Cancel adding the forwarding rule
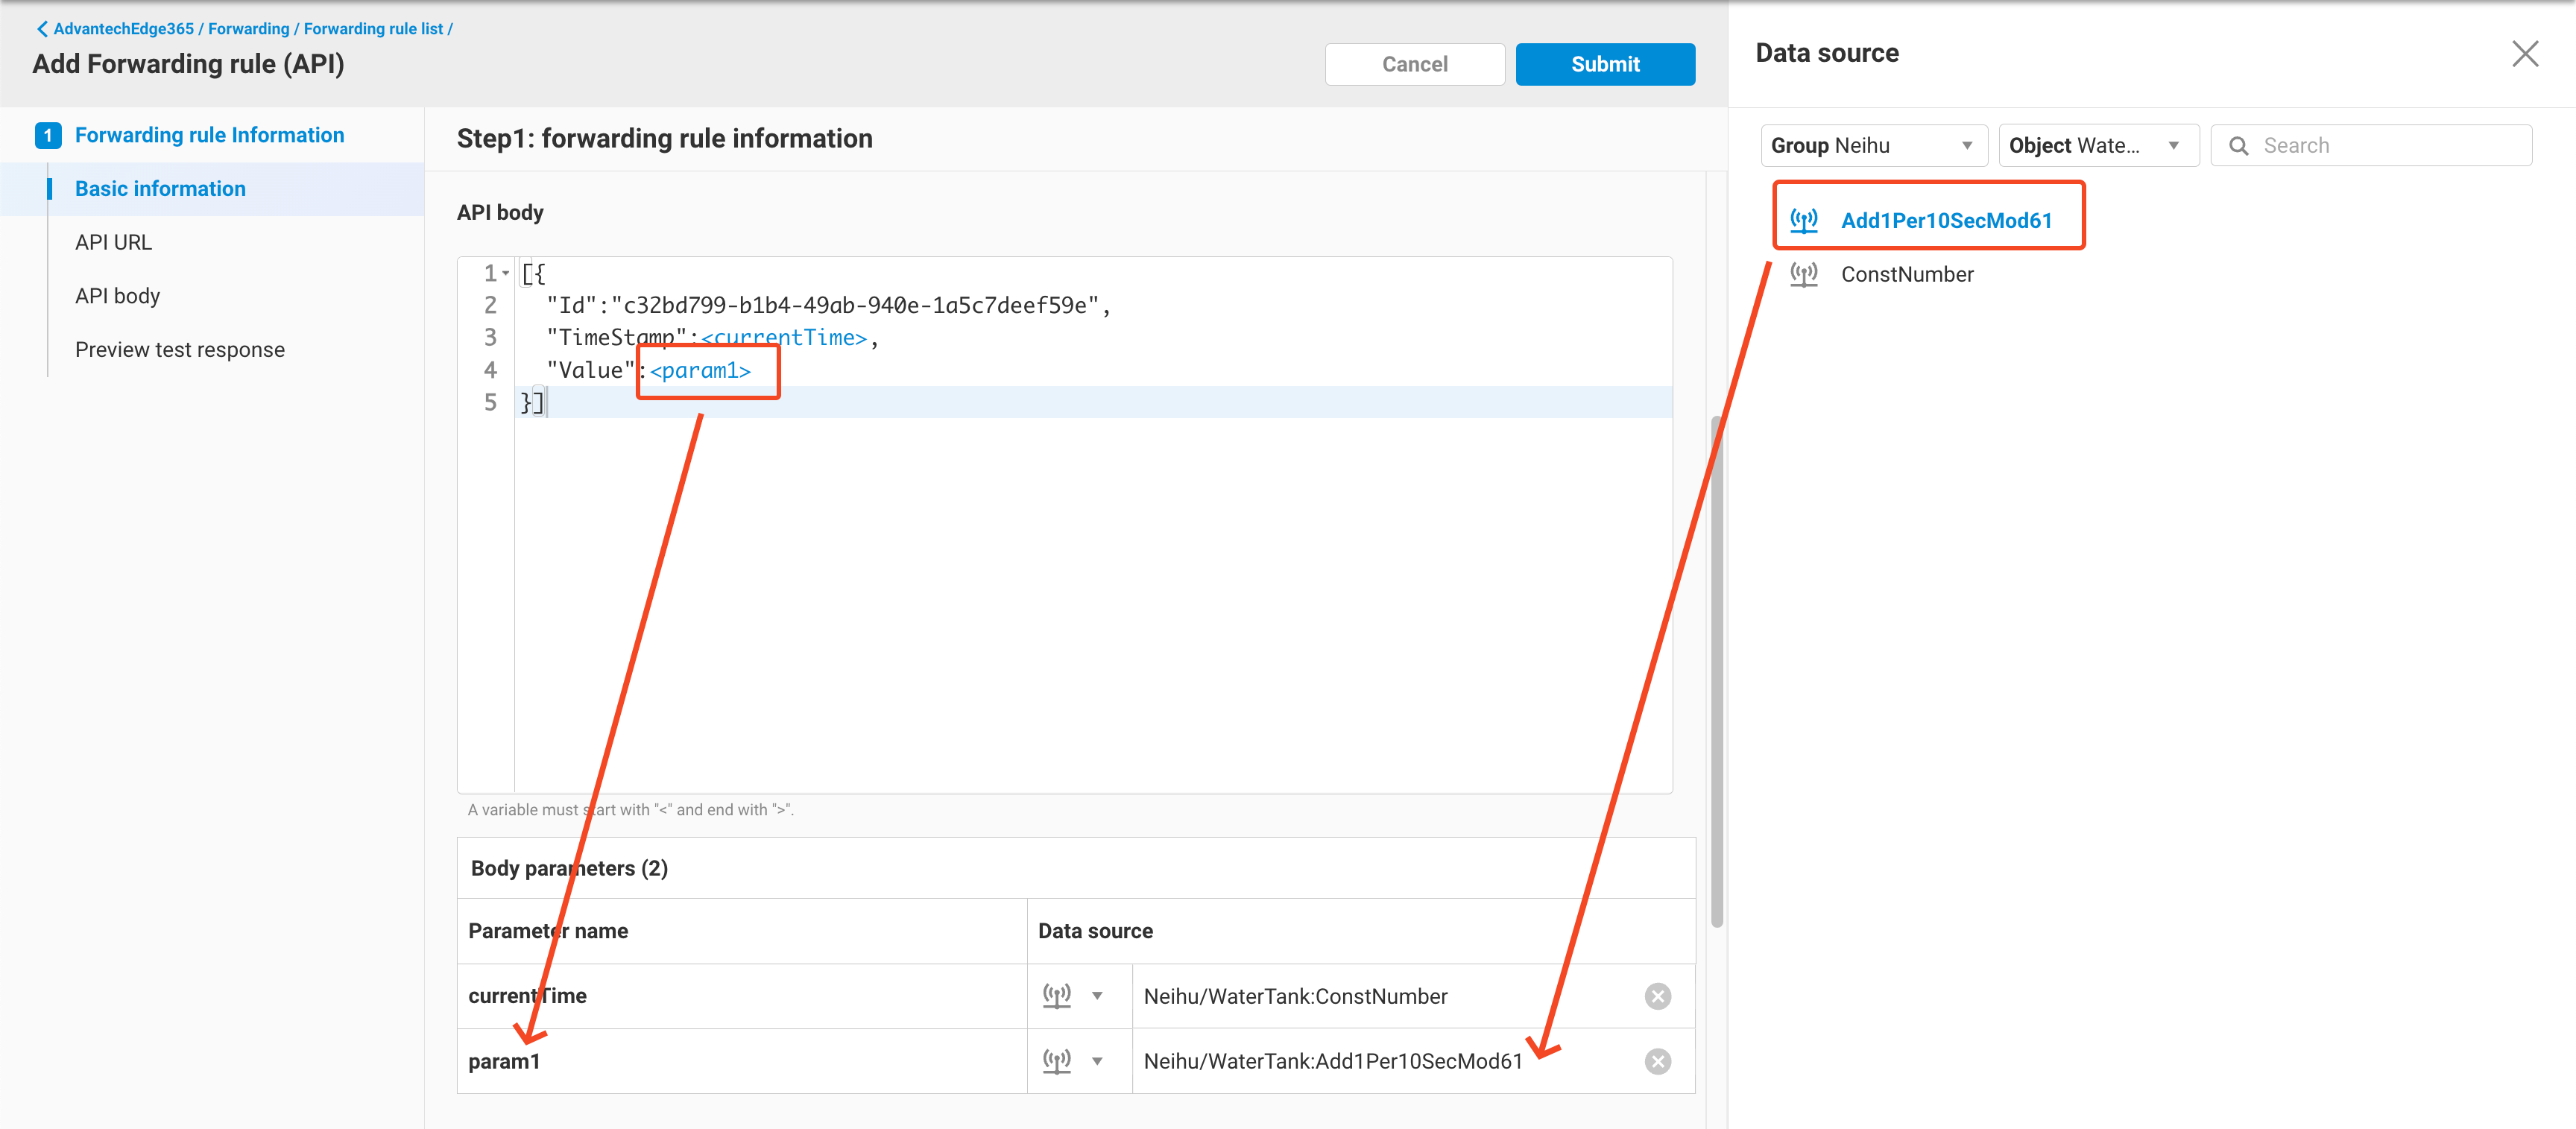Viewport: 2576px width, 1129px height. (1414, 63)
